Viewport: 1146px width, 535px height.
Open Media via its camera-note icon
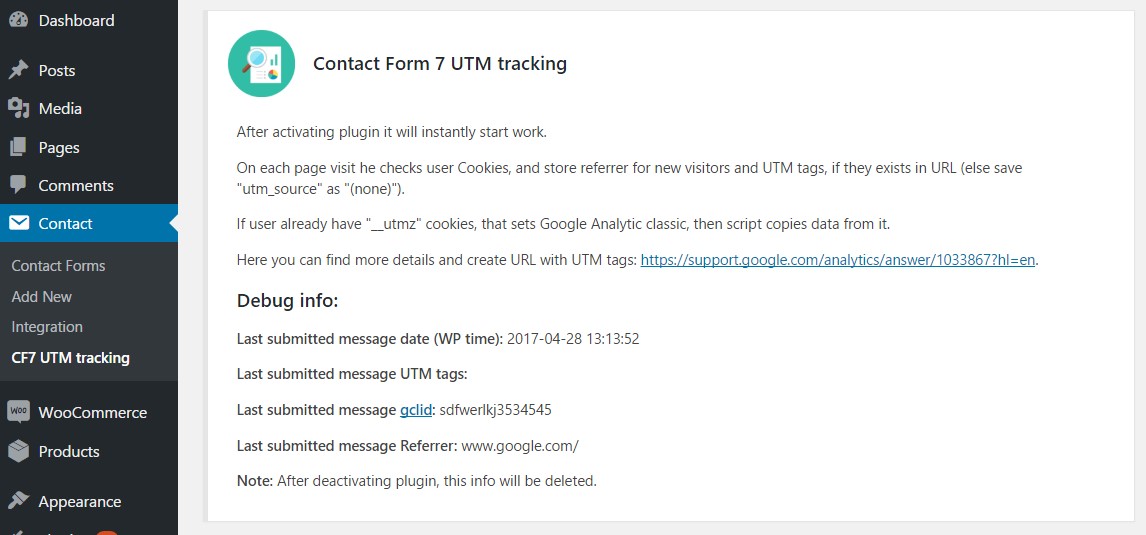click(18, 108)
